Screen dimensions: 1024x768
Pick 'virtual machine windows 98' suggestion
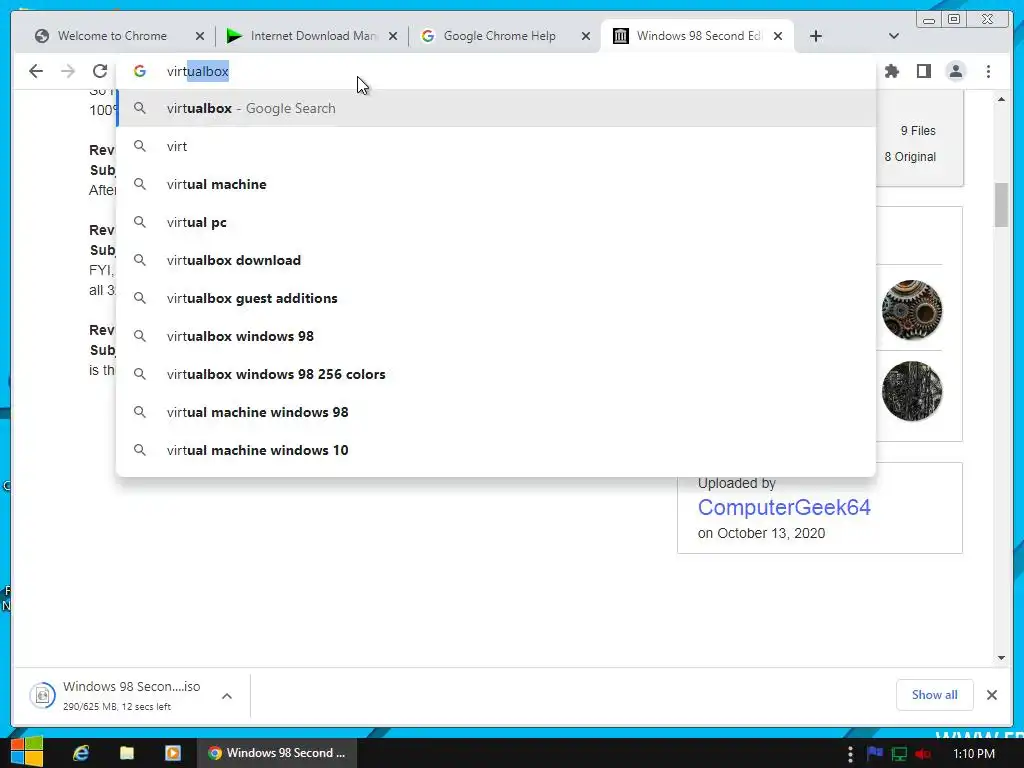(496, 412)
